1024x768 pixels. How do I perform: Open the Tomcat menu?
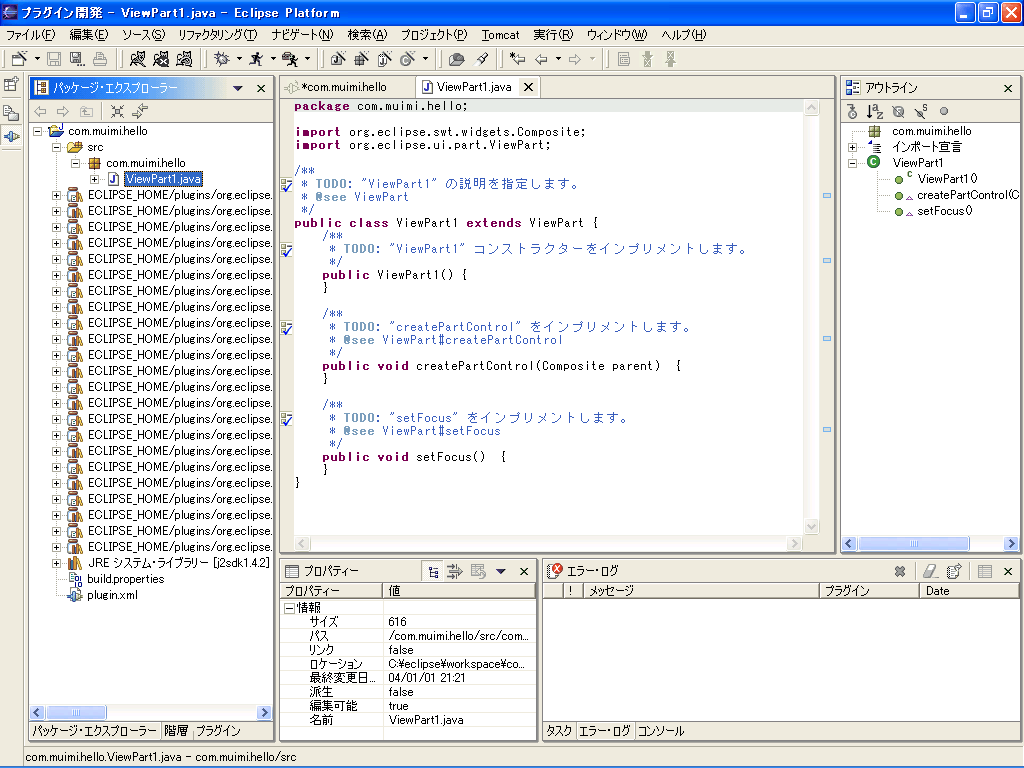(x=500, y=35)
